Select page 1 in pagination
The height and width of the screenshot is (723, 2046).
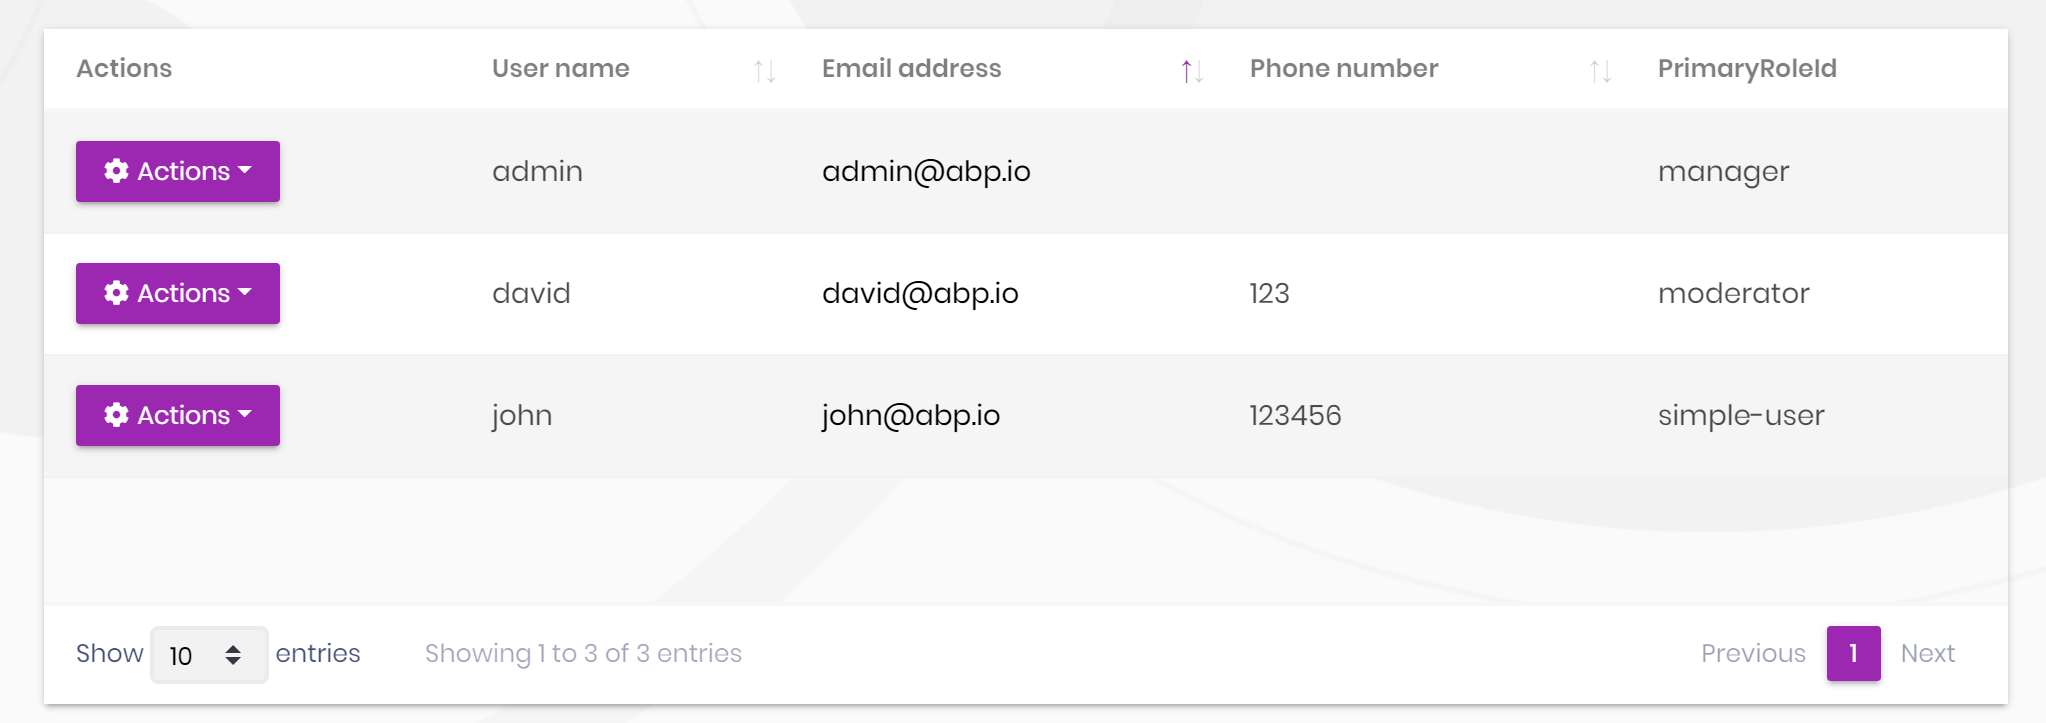pos(1853,653)
